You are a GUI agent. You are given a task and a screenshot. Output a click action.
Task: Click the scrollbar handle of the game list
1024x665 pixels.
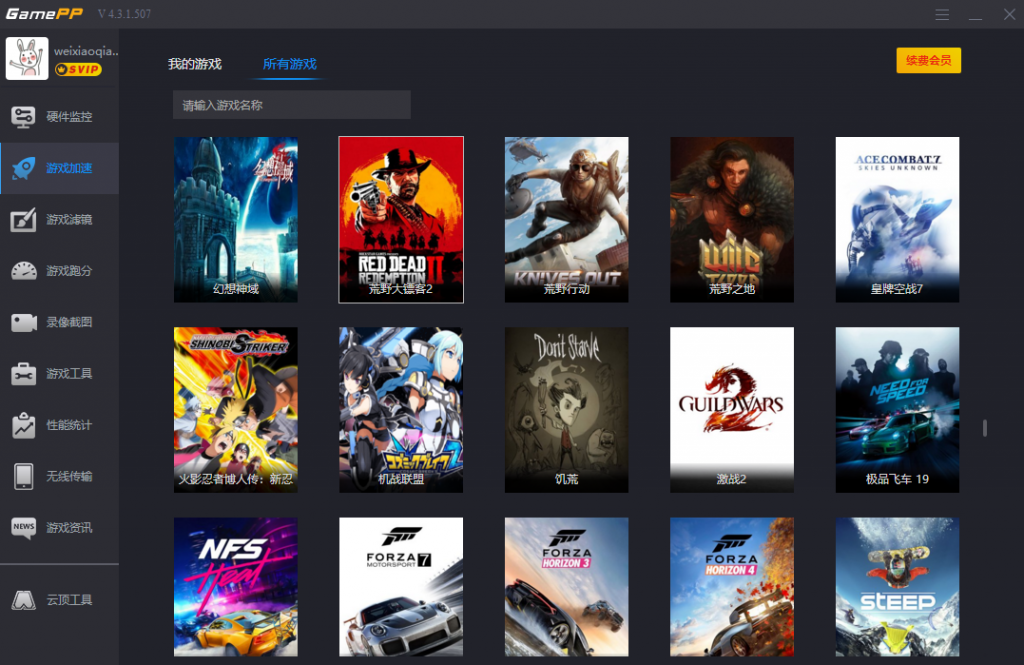[985, 428]
